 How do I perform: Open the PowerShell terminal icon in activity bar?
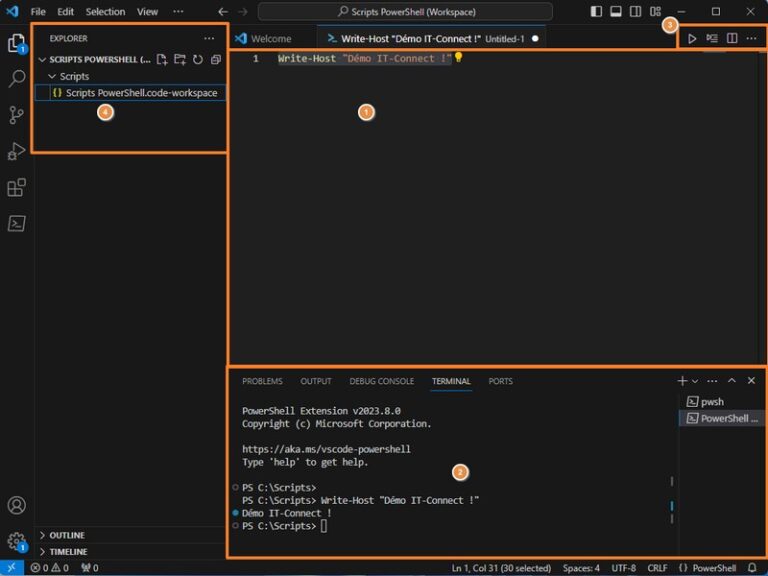(x=16, y=223)
